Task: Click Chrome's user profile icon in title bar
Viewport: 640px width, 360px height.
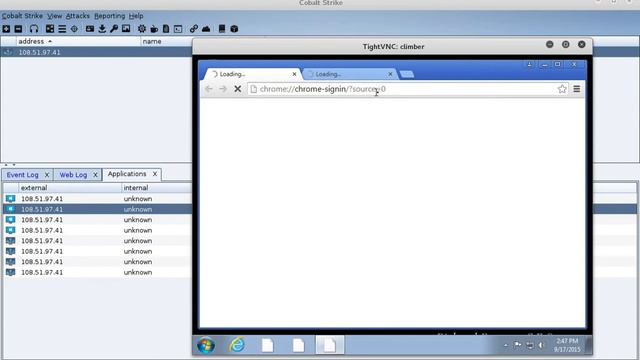Action: point(529,64)
